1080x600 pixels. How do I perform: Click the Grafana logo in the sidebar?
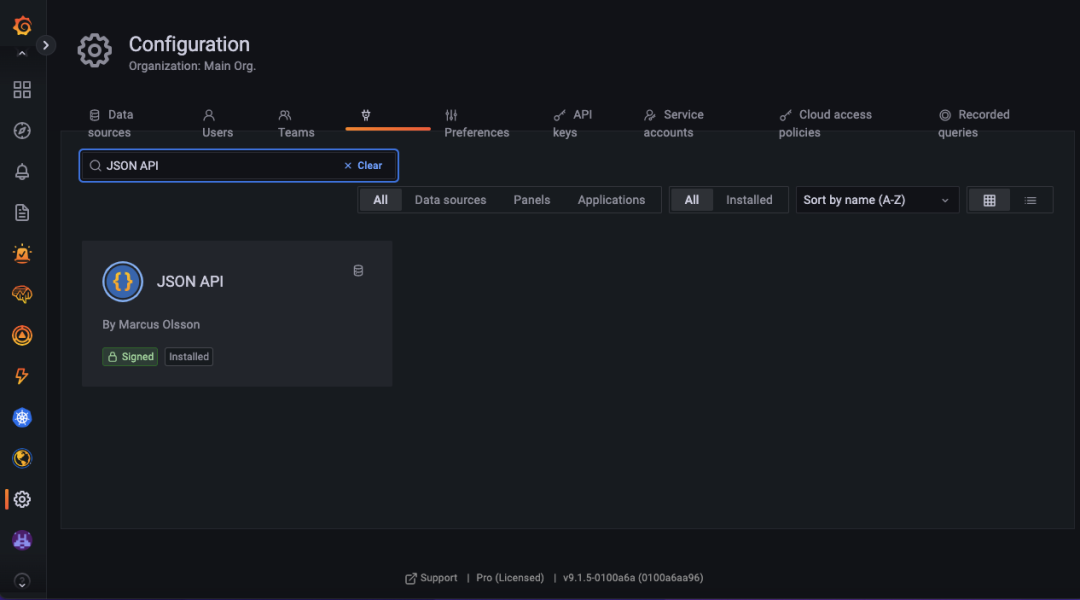click(x=22, y=26)
